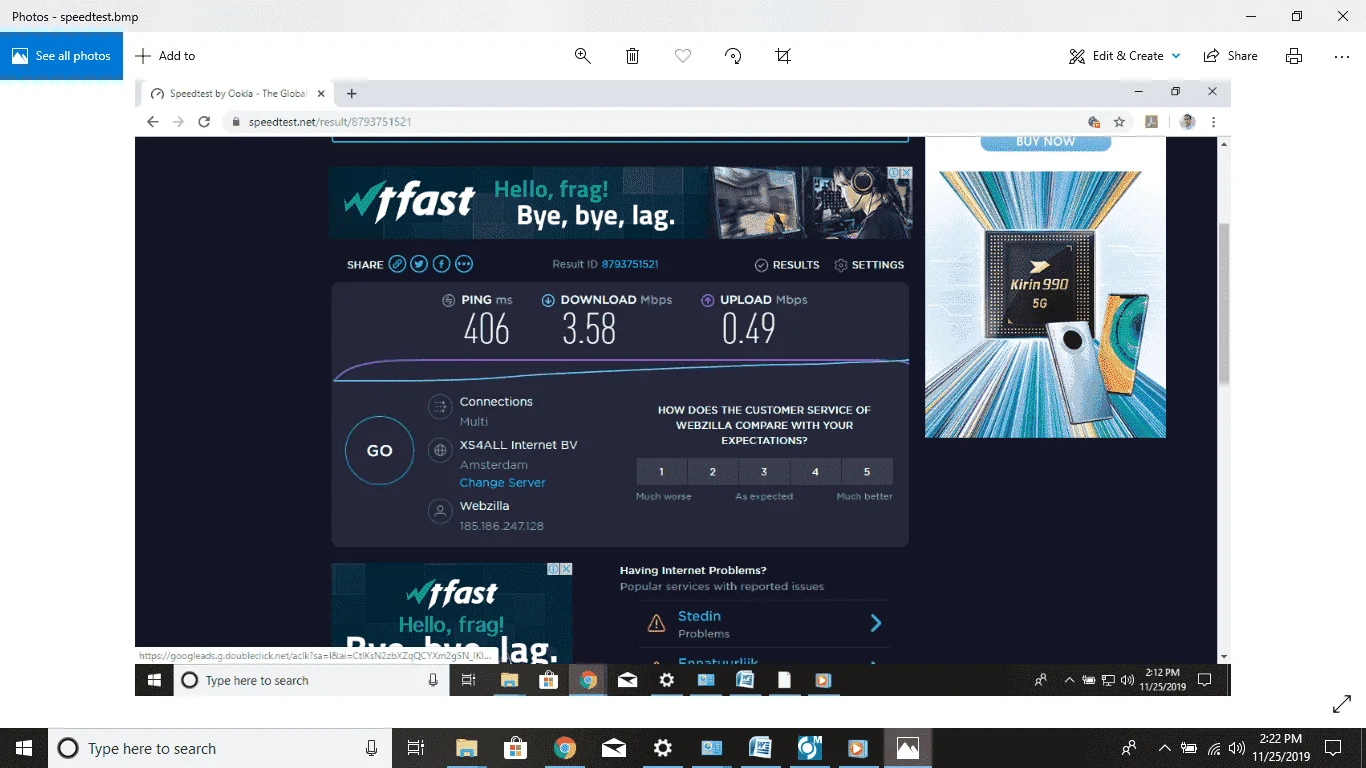Click the share link icon beside SHARE
Viewport: 1366px width, 768px height.
click(x=397, y=265)
